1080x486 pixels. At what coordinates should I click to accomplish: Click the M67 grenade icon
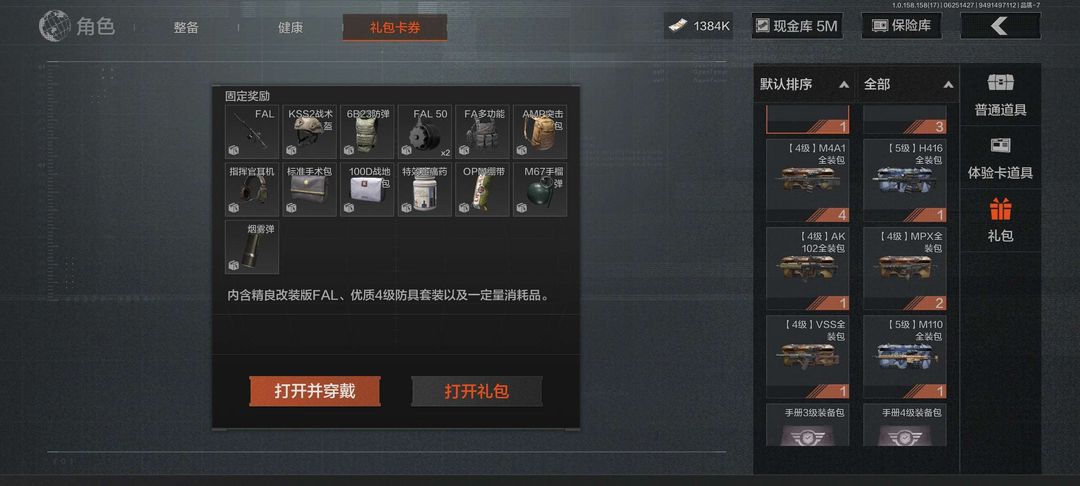click(540, 189)
